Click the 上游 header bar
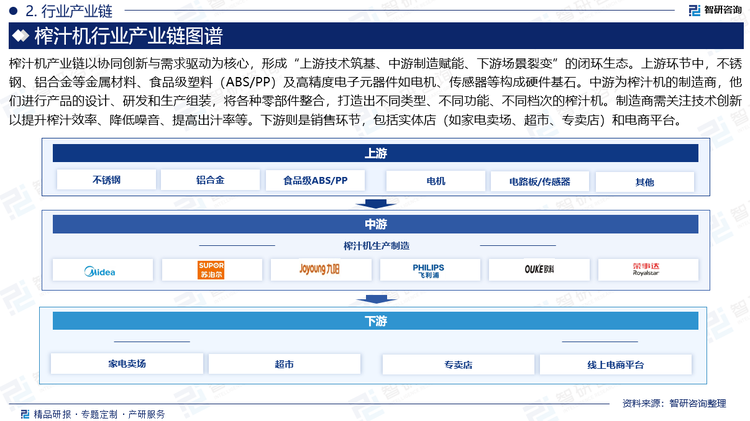The height and width of the screenshot is (421, 750). (x=375, y=153)
